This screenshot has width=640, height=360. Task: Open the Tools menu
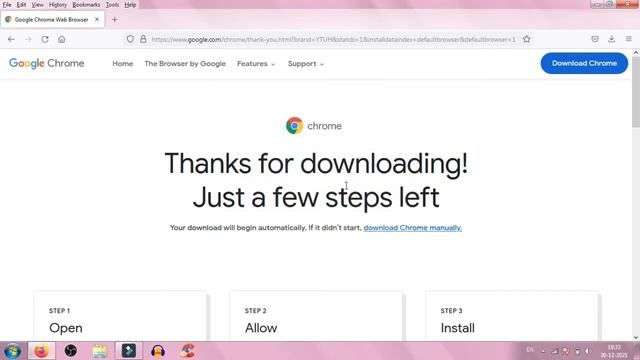[112, 5]
